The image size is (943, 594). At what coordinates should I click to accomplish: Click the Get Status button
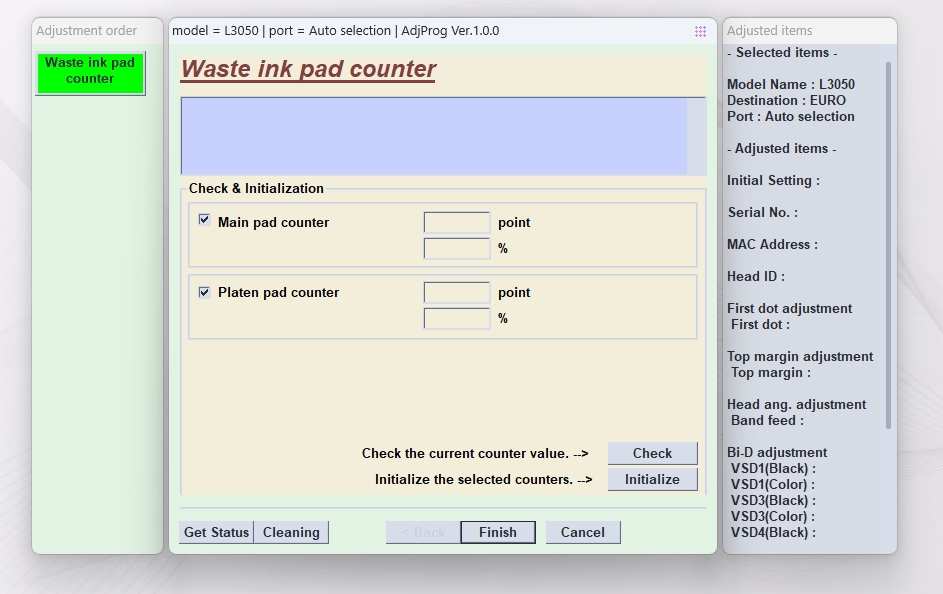click(x=216, y=532)
